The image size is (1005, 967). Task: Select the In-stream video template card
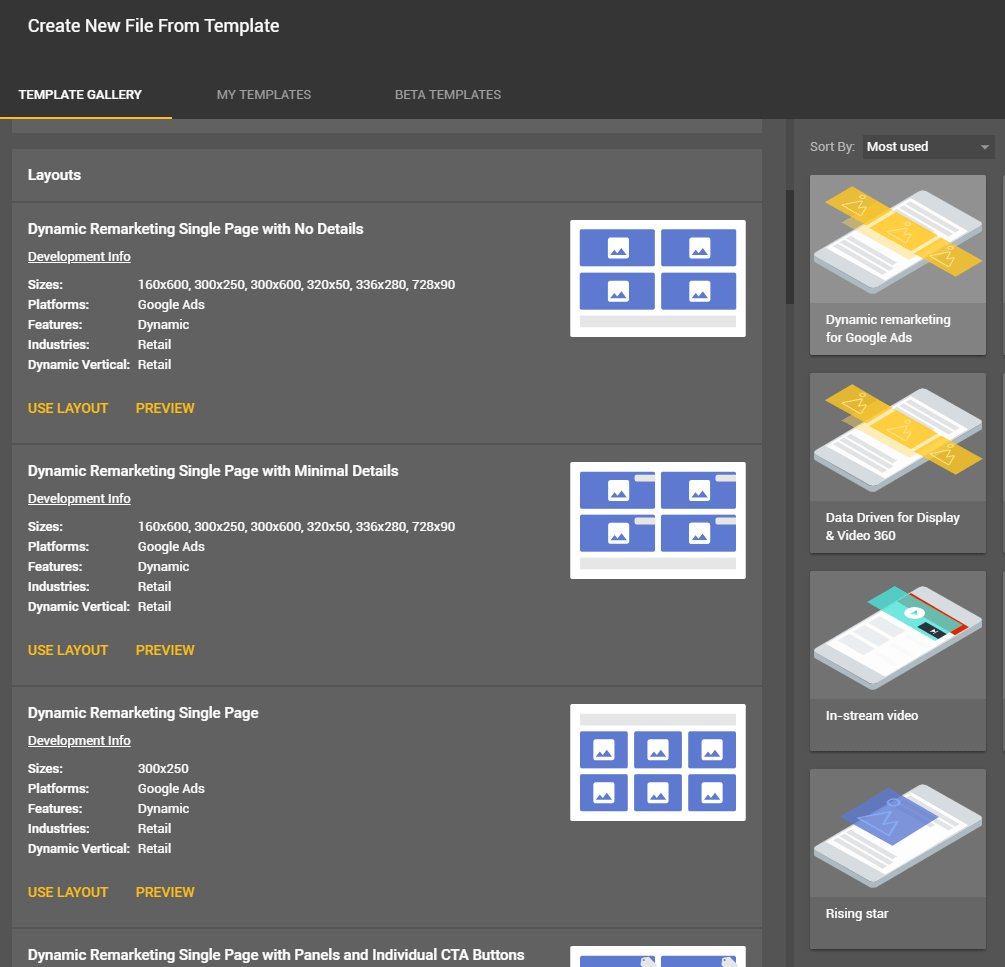tap(897, 661)
